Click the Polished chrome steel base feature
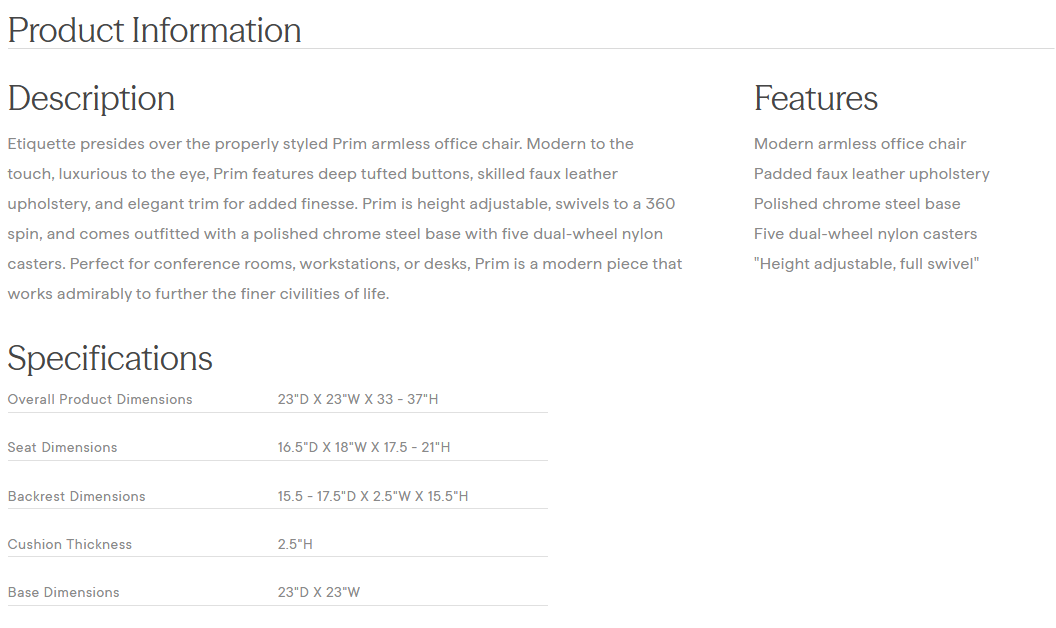This screenshot has width=1056, height=628. click(x=857, y=204)
